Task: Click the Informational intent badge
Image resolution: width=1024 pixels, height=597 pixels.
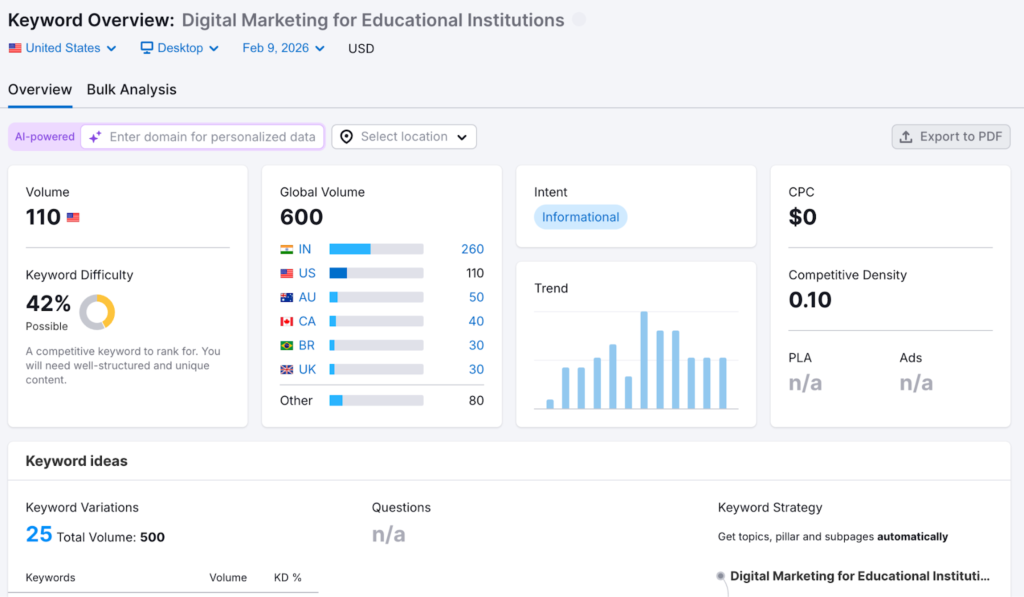Action: [580, 217]
